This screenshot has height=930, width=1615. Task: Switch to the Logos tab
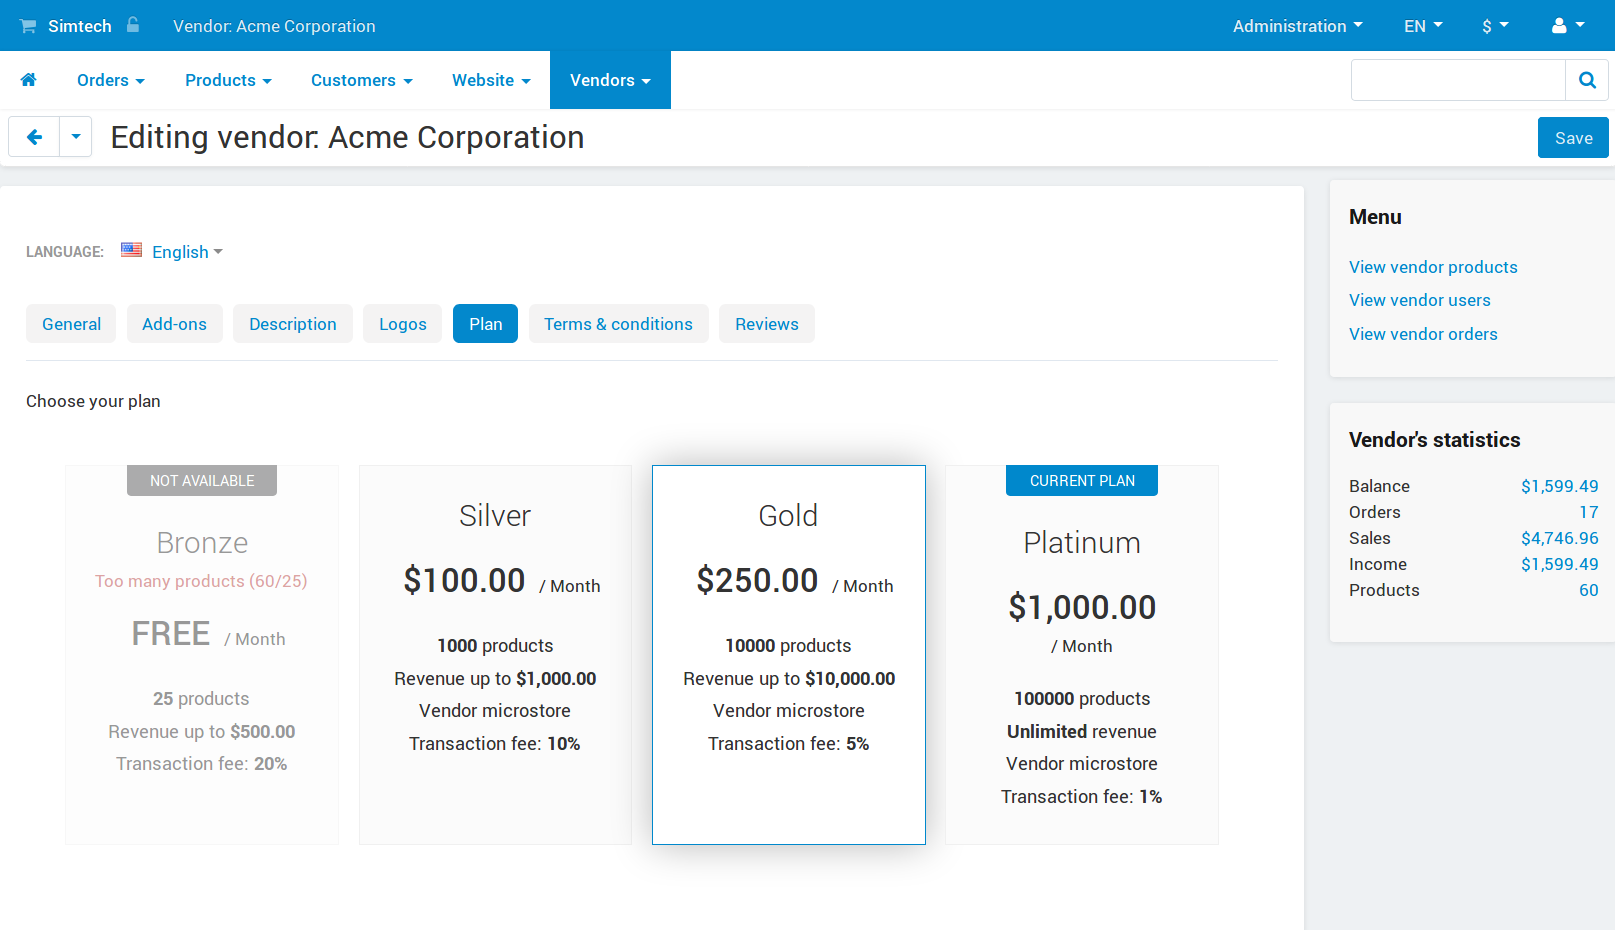click(x=403, y=324)
